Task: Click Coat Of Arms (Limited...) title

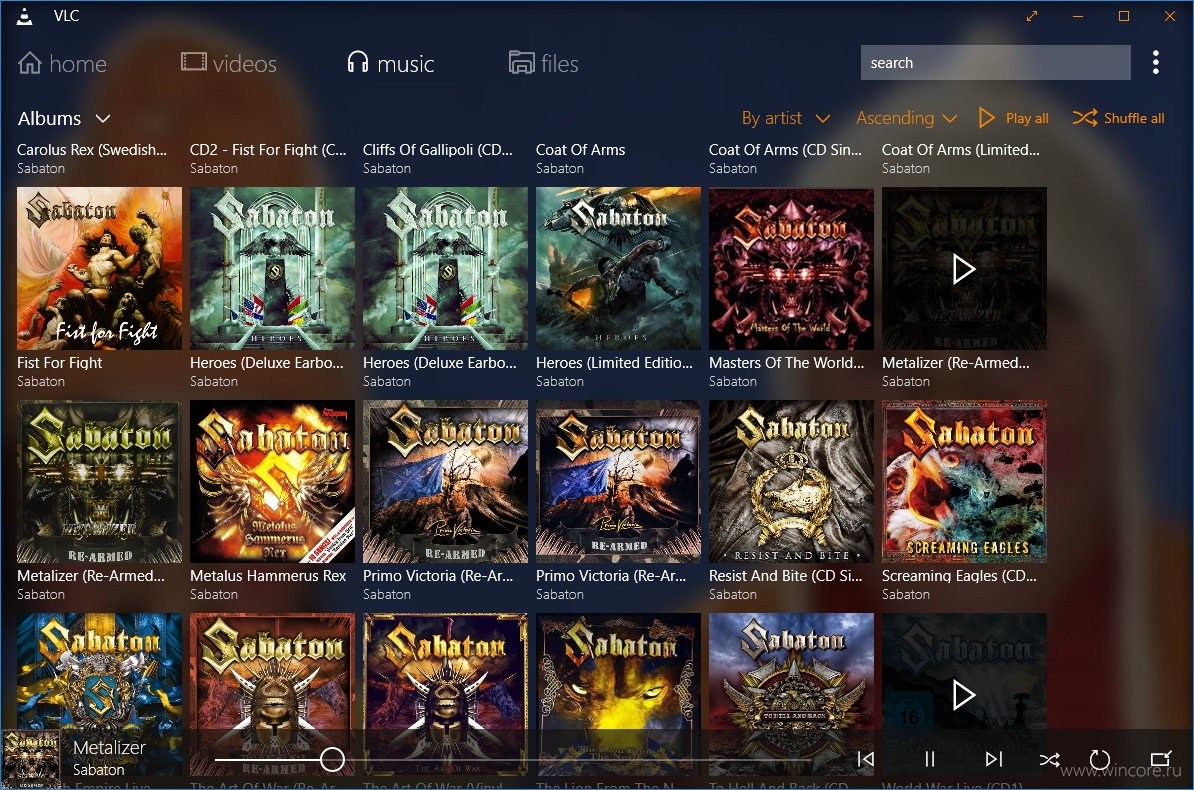Action: [x=960, y=150]
